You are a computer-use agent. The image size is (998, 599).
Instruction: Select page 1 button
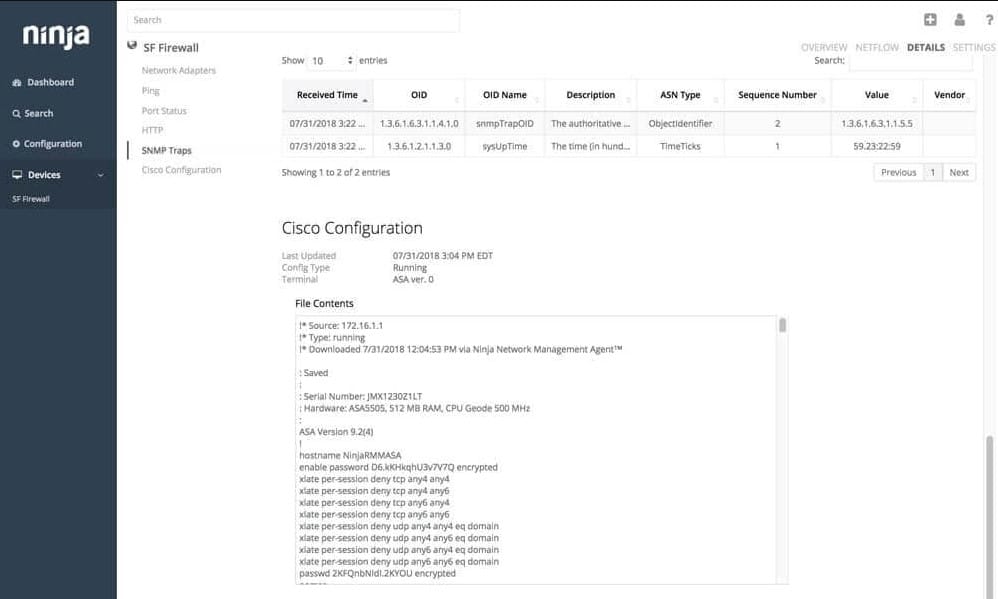pyautogui.click(x=932, y=173)
